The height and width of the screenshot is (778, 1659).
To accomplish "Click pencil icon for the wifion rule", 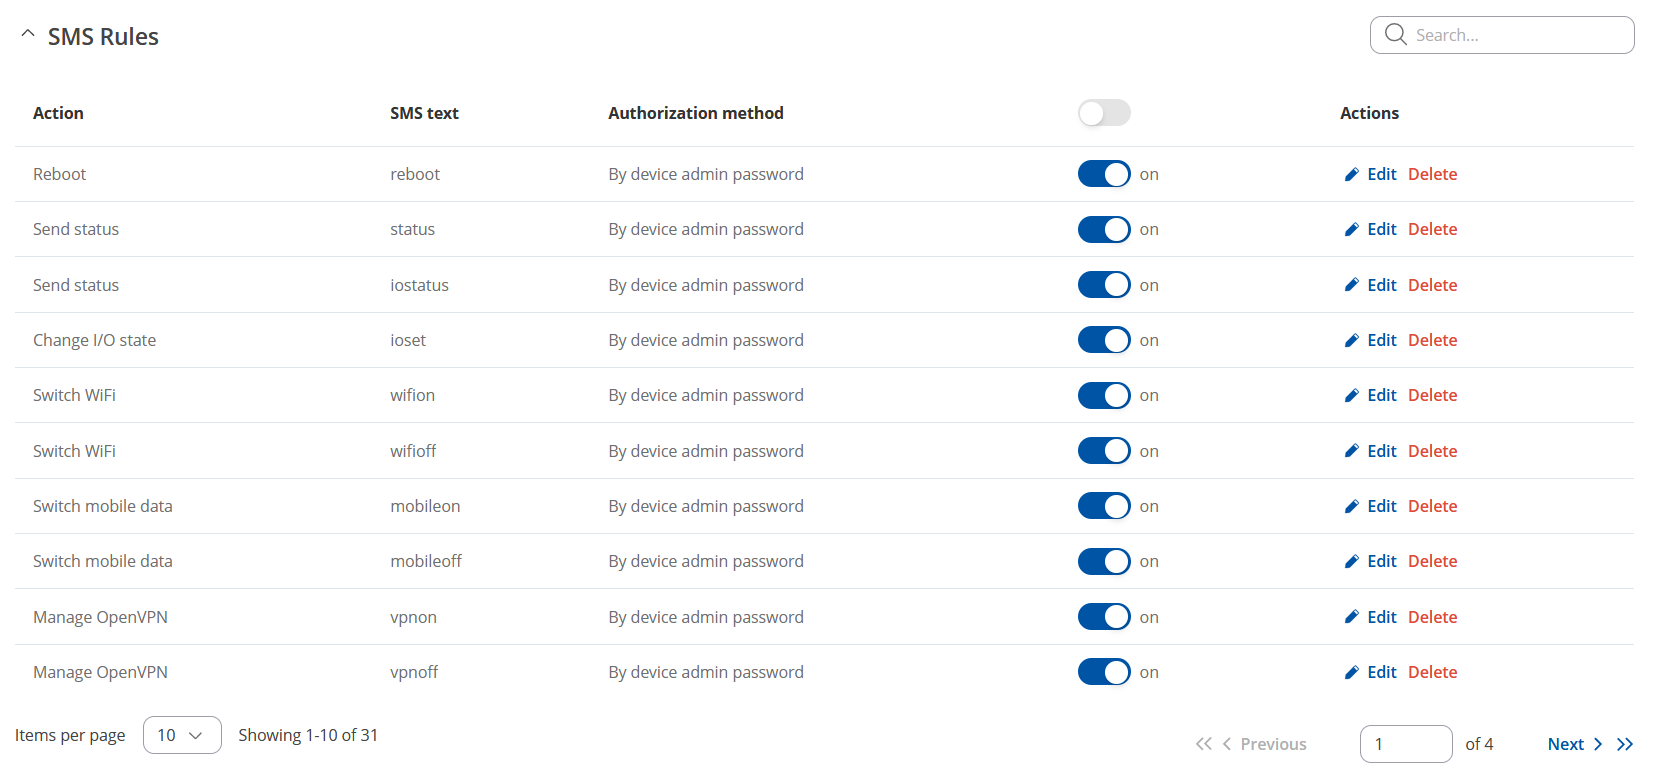I will coord(1351,395).
